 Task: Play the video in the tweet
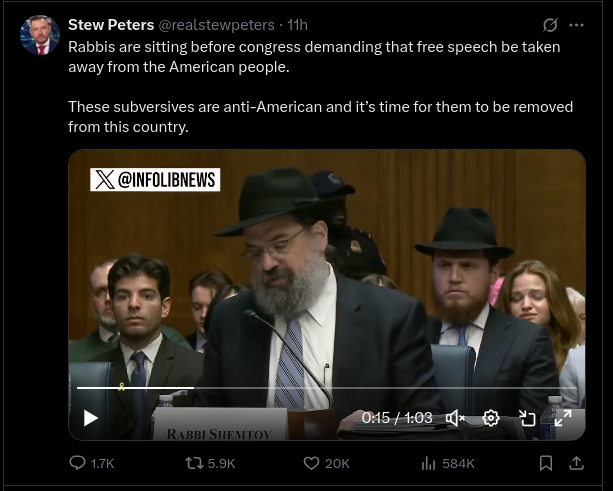click(91, 418)
